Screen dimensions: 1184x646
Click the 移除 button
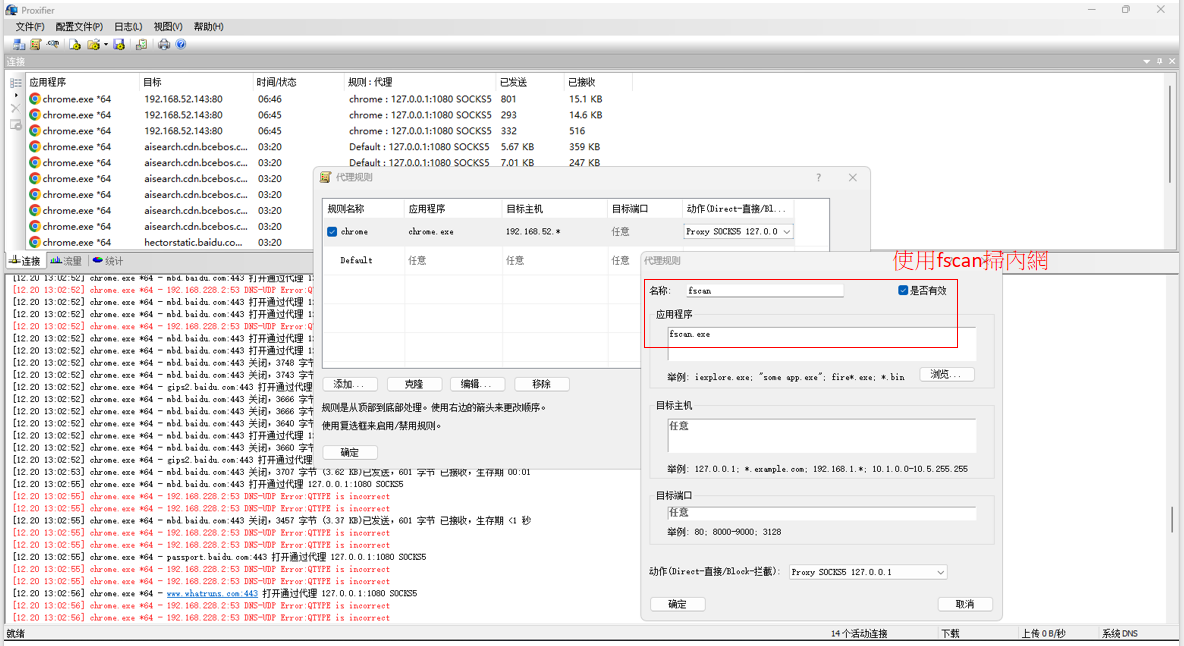point(541,384)
